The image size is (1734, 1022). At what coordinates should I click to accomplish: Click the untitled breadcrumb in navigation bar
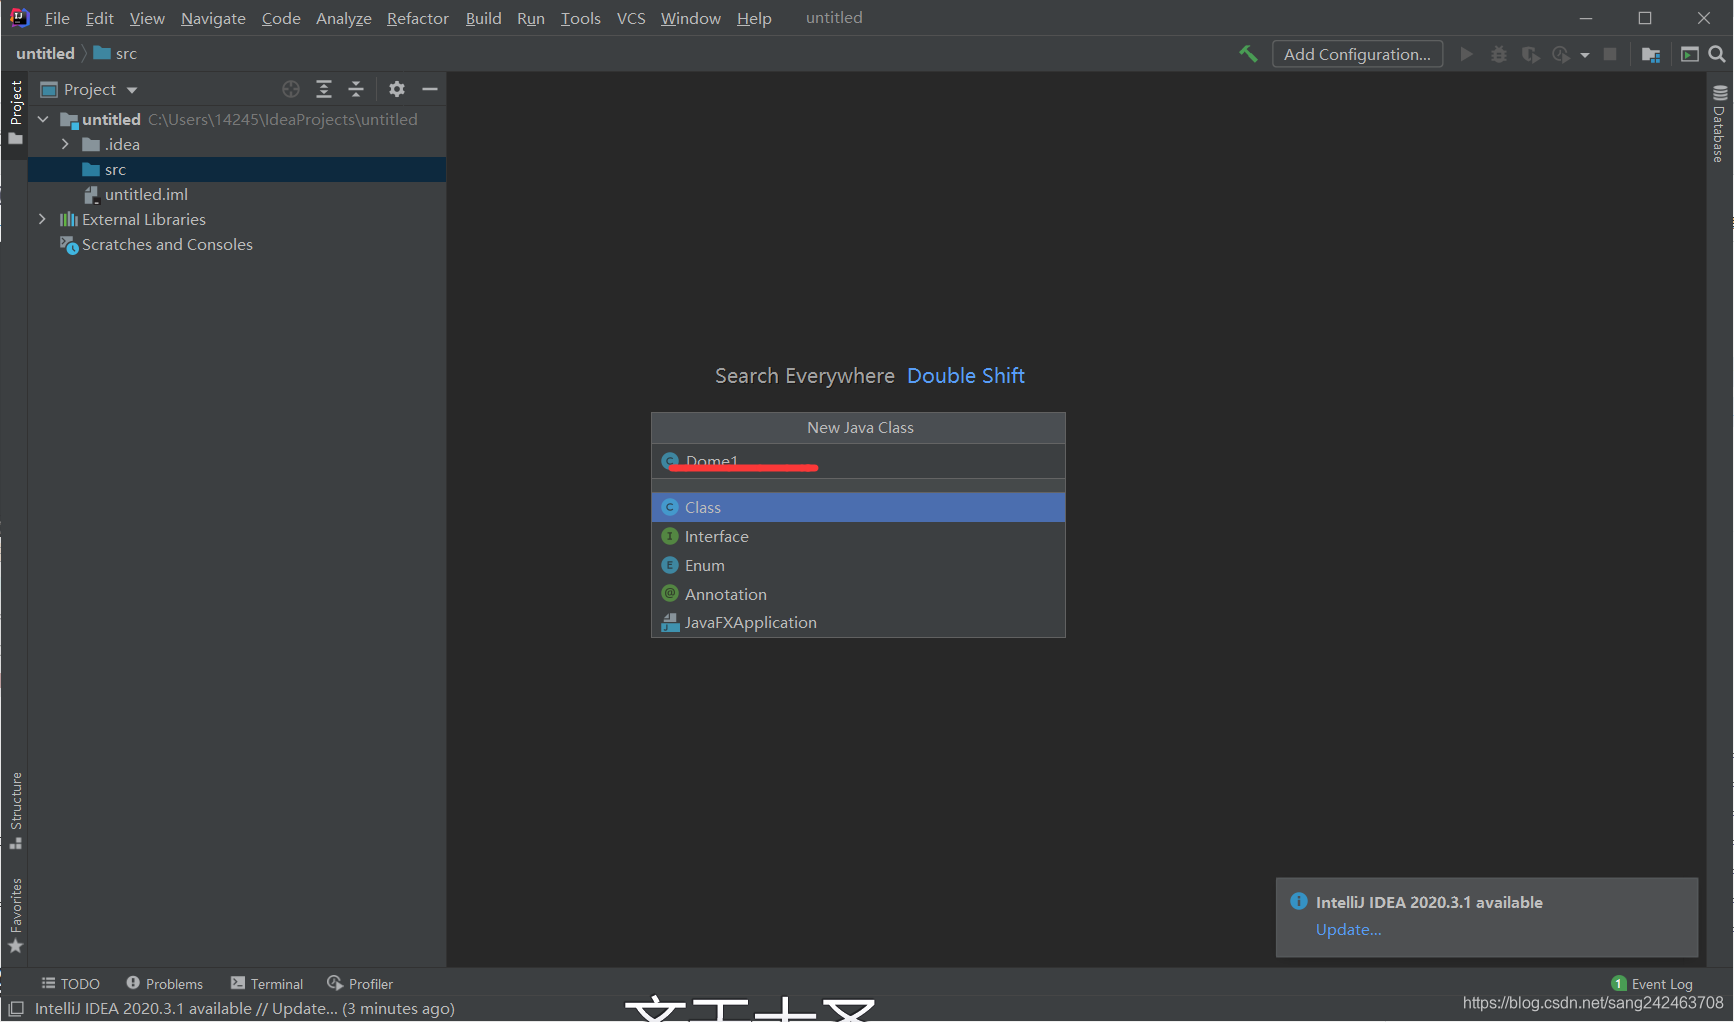coord(45,53)
